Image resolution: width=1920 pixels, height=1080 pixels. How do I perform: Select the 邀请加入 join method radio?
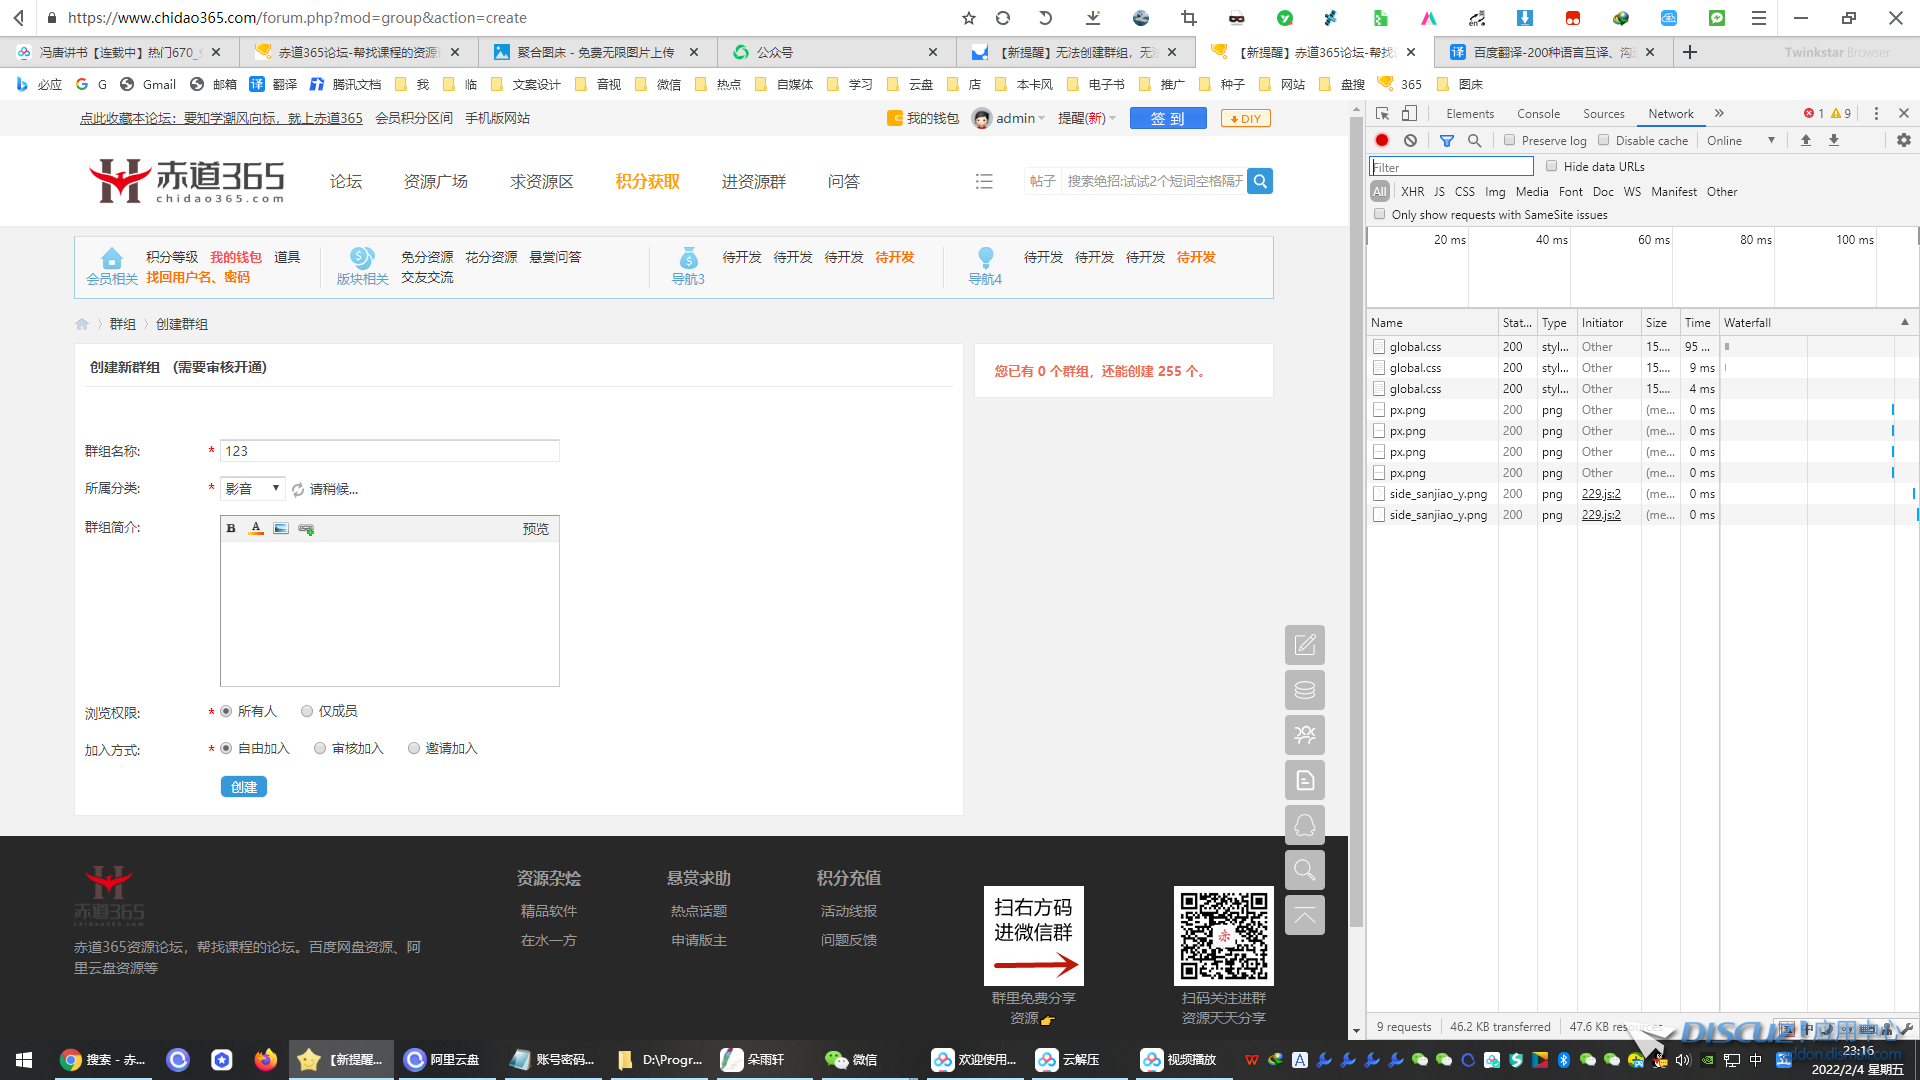click(x=414, y=748)
